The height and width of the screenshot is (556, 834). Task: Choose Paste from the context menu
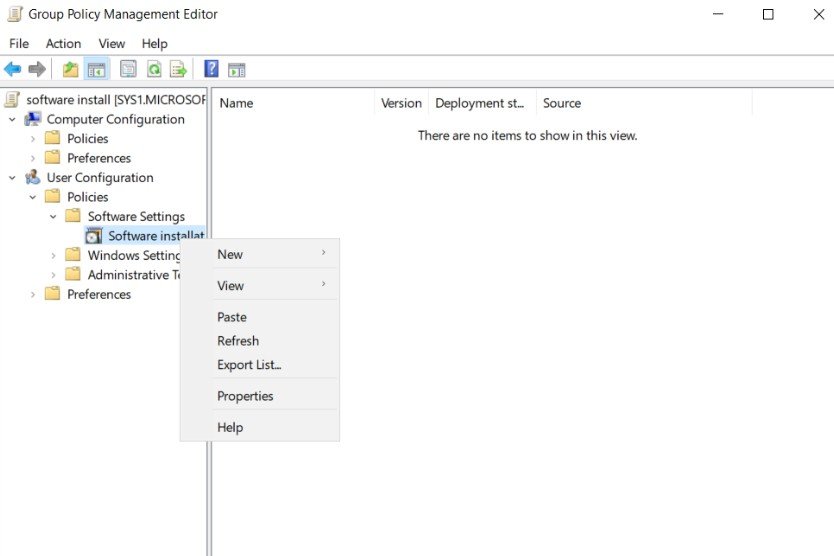[x=260, y=317]
